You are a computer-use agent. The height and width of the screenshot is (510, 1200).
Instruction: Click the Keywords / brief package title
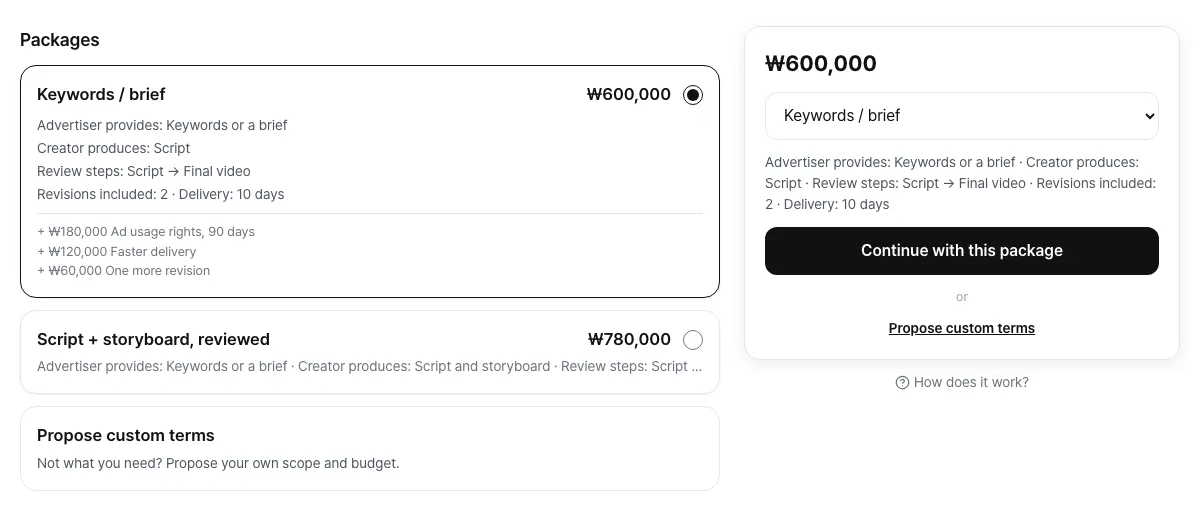[x=101, y=94]
